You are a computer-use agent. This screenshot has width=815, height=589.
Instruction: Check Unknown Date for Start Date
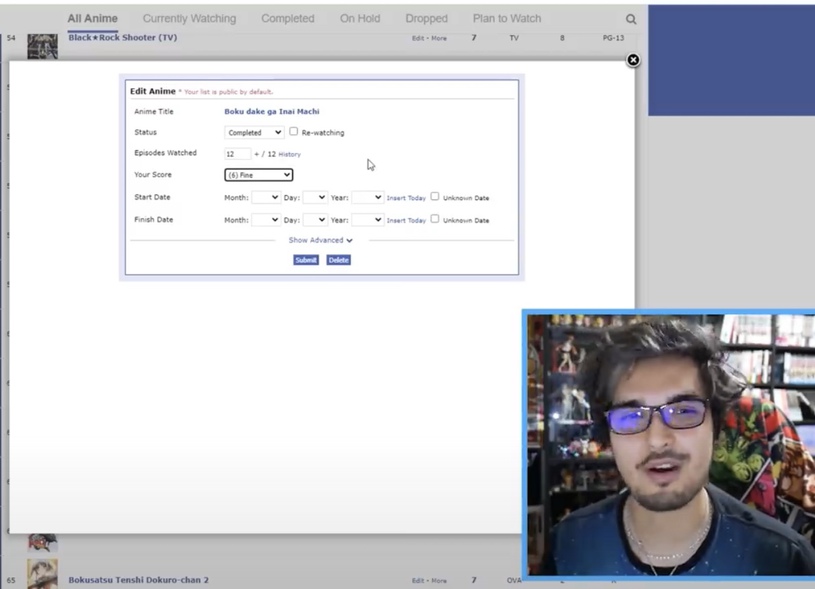pos(435,197)
